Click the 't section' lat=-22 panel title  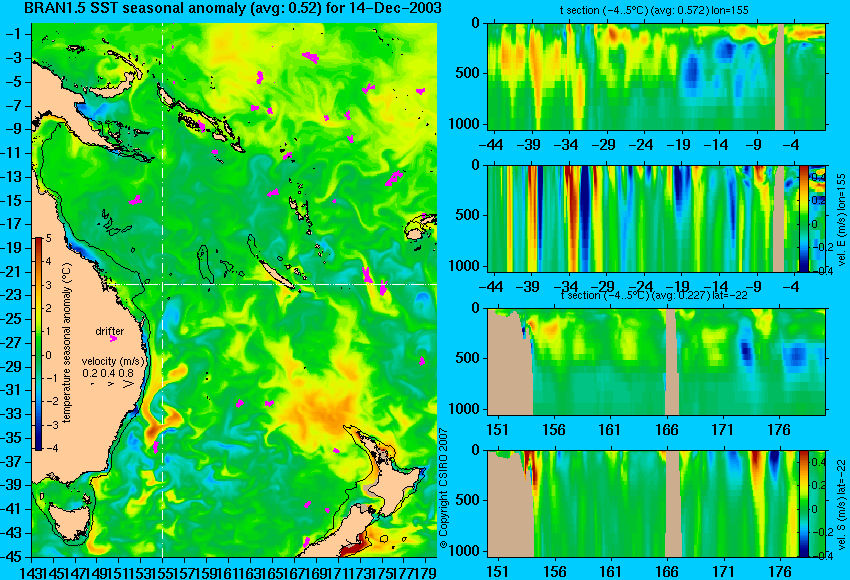pyautogui.click(x=654, y=296)
